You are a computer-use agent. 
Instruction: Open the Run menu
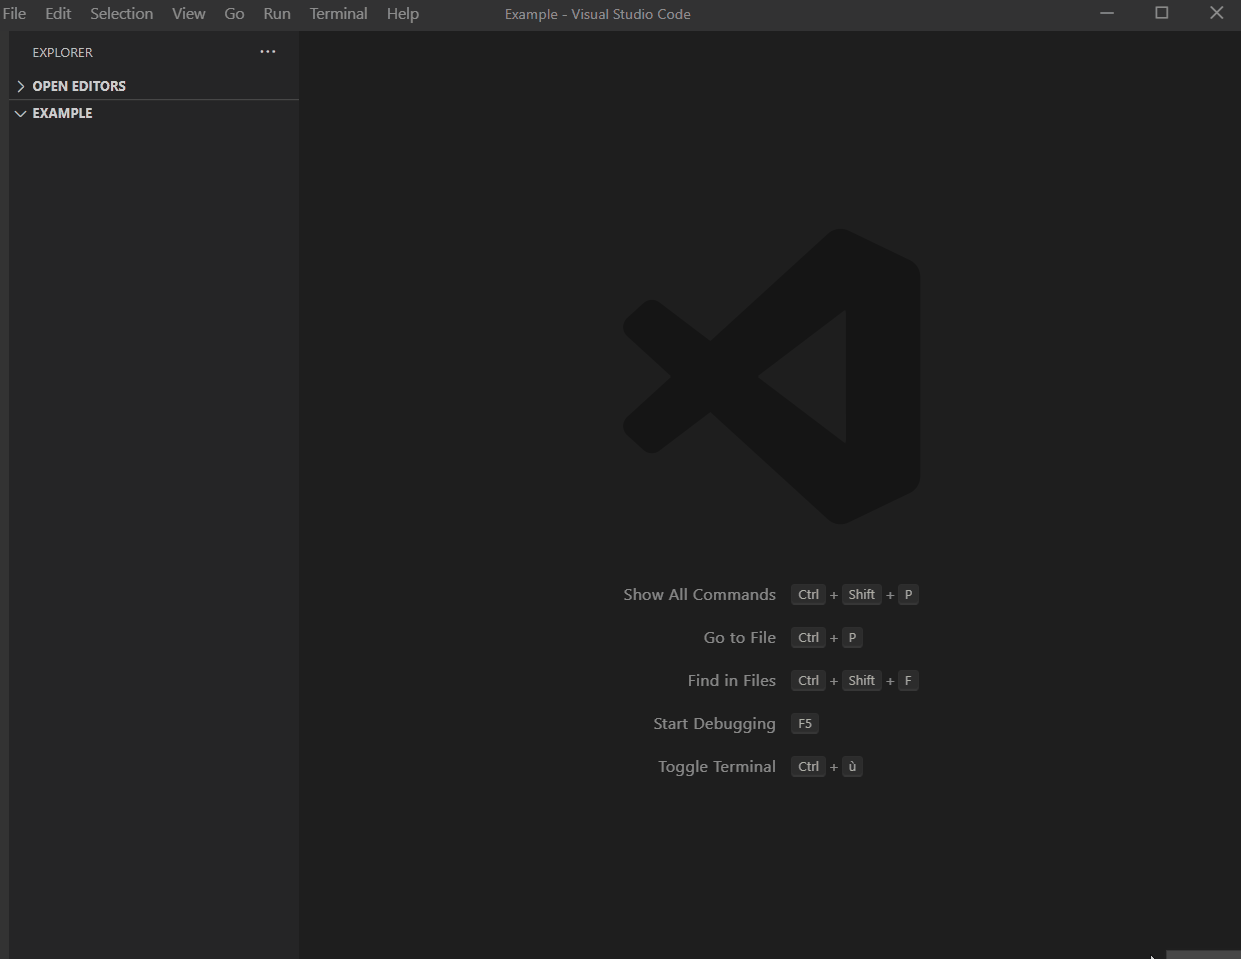(277, 14)
